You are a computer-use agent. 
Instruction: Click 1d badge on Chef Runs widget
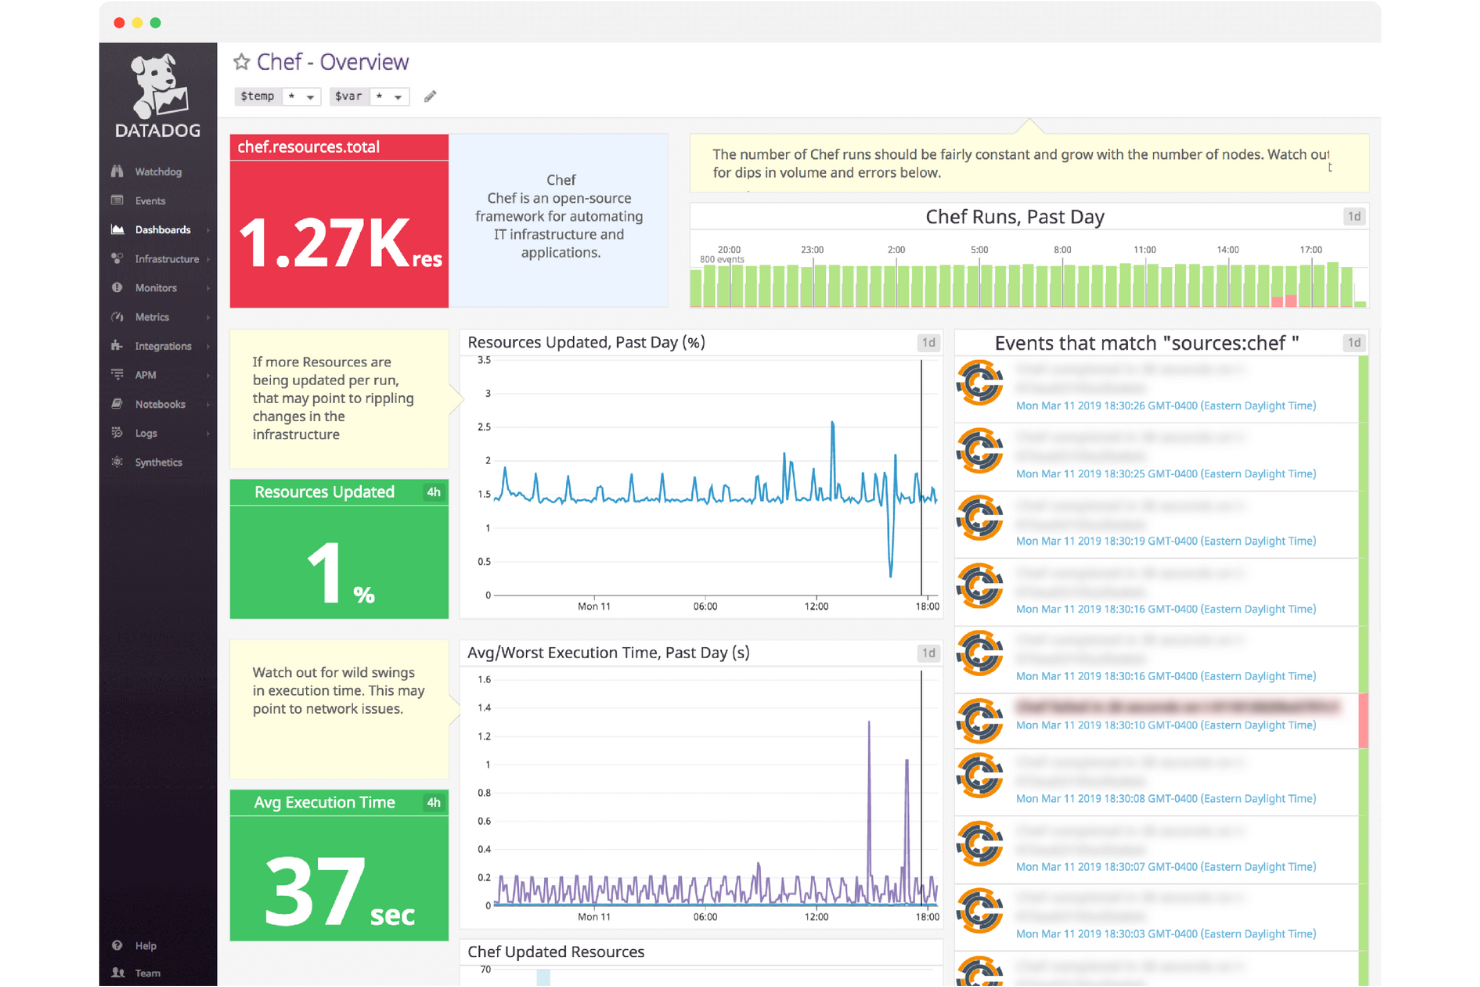1354,216
